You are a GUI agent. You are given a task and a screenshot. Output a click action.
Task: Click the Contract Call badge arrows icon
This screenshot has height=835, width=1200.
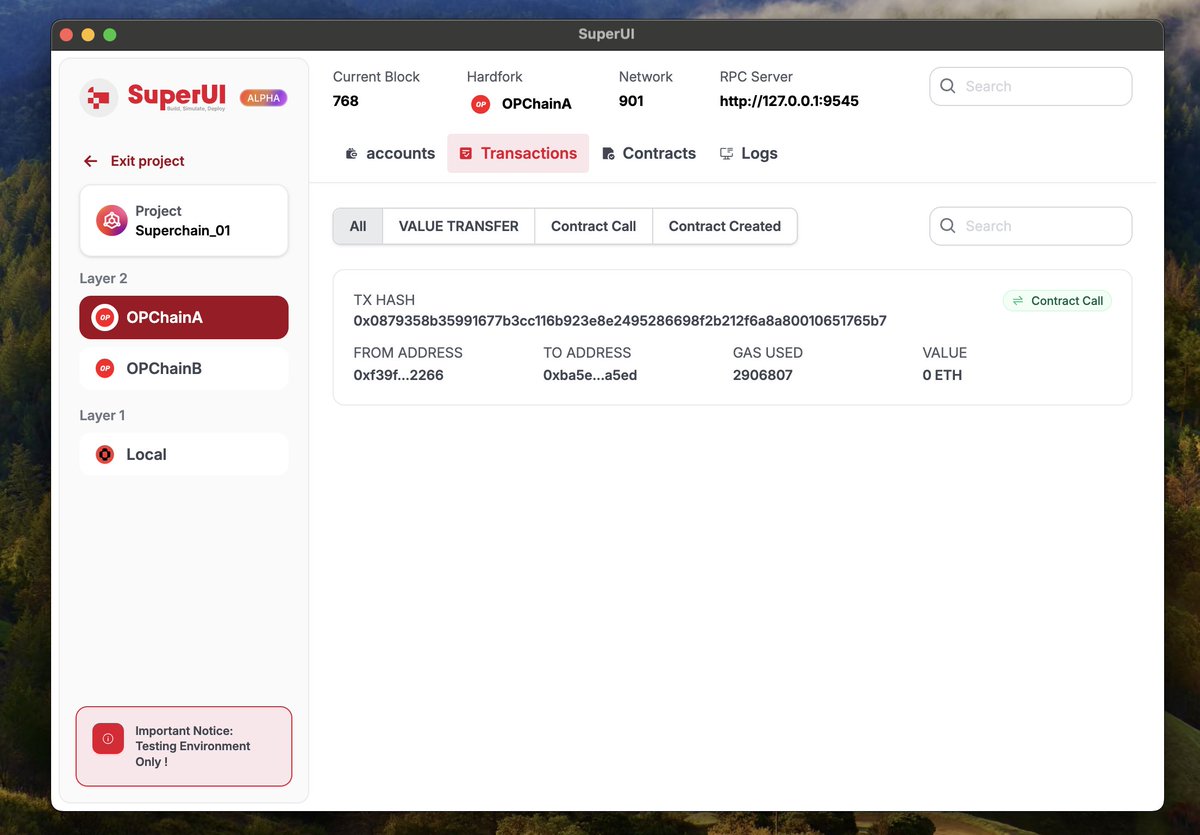click(x=1018, y=301)
